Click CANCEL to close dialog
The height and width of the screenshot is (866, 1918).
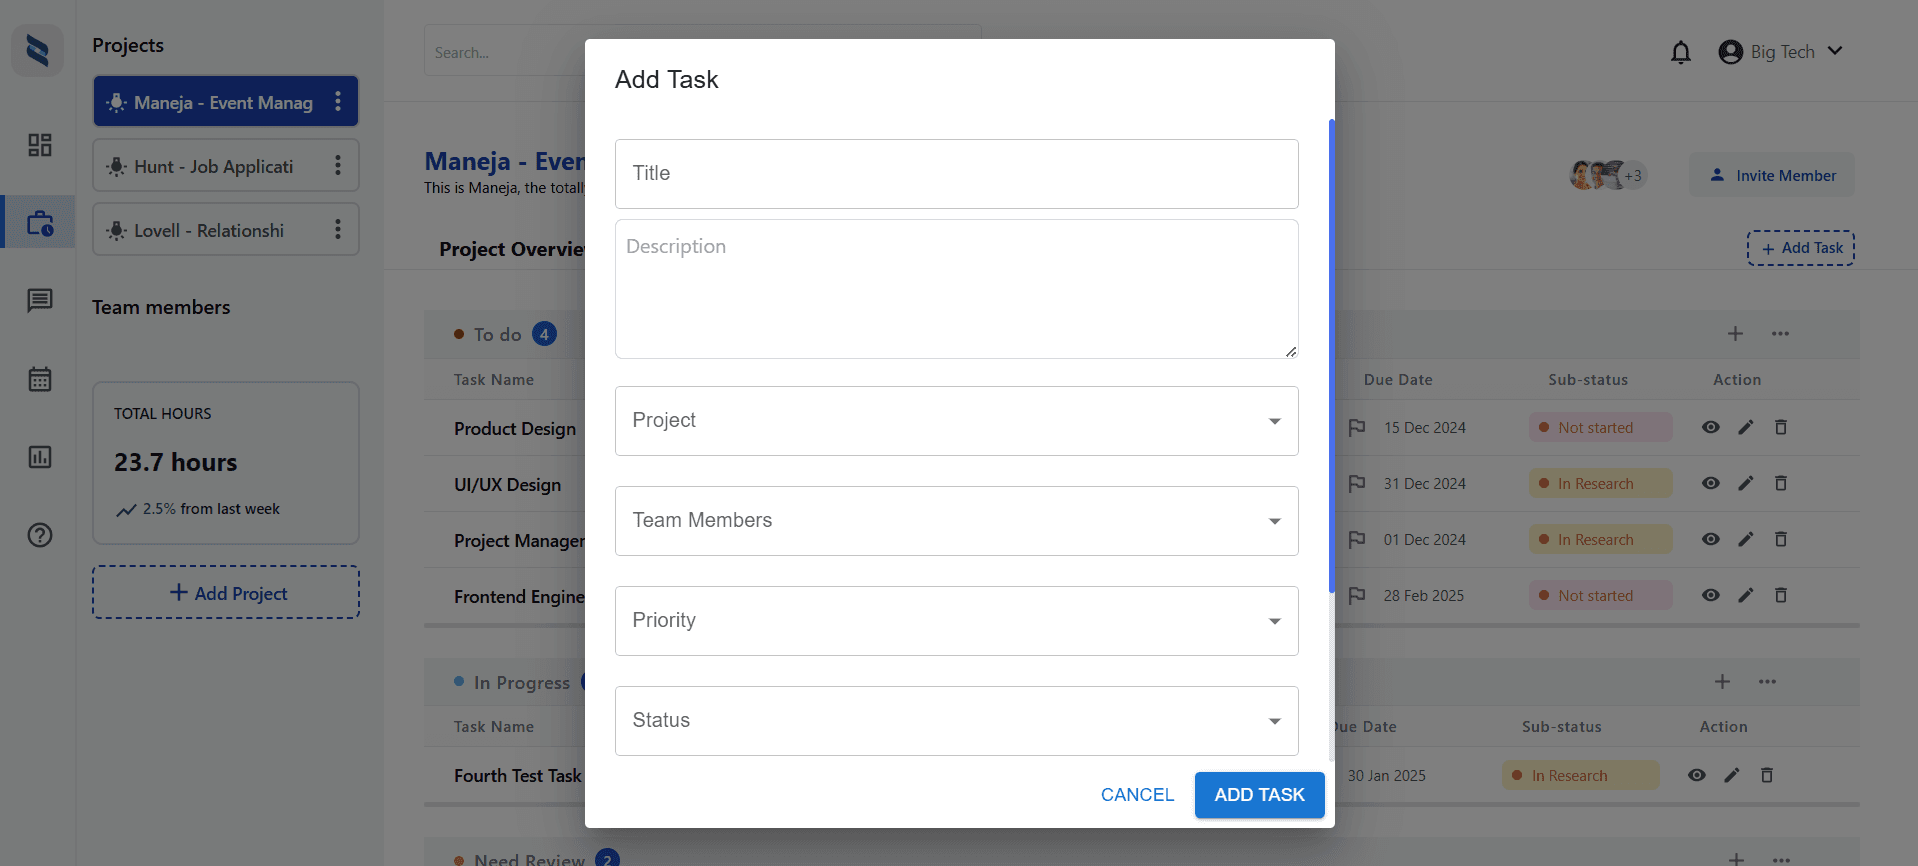[1137, 795]
